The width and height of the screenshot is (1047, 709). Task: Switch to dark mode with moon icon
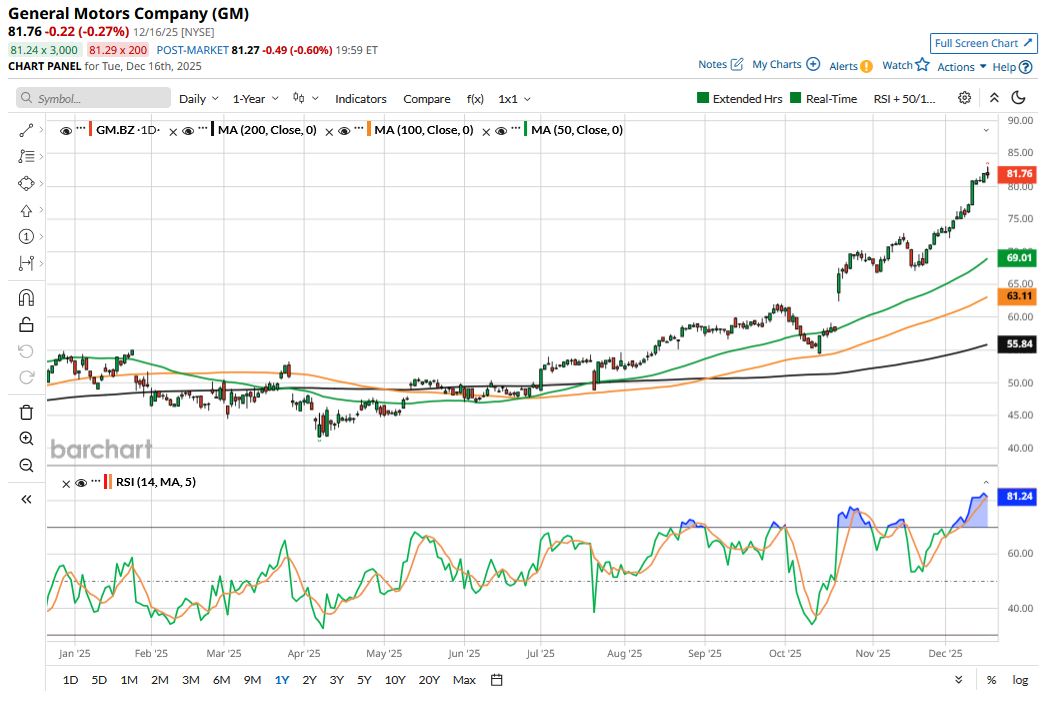click(1019, 98)
